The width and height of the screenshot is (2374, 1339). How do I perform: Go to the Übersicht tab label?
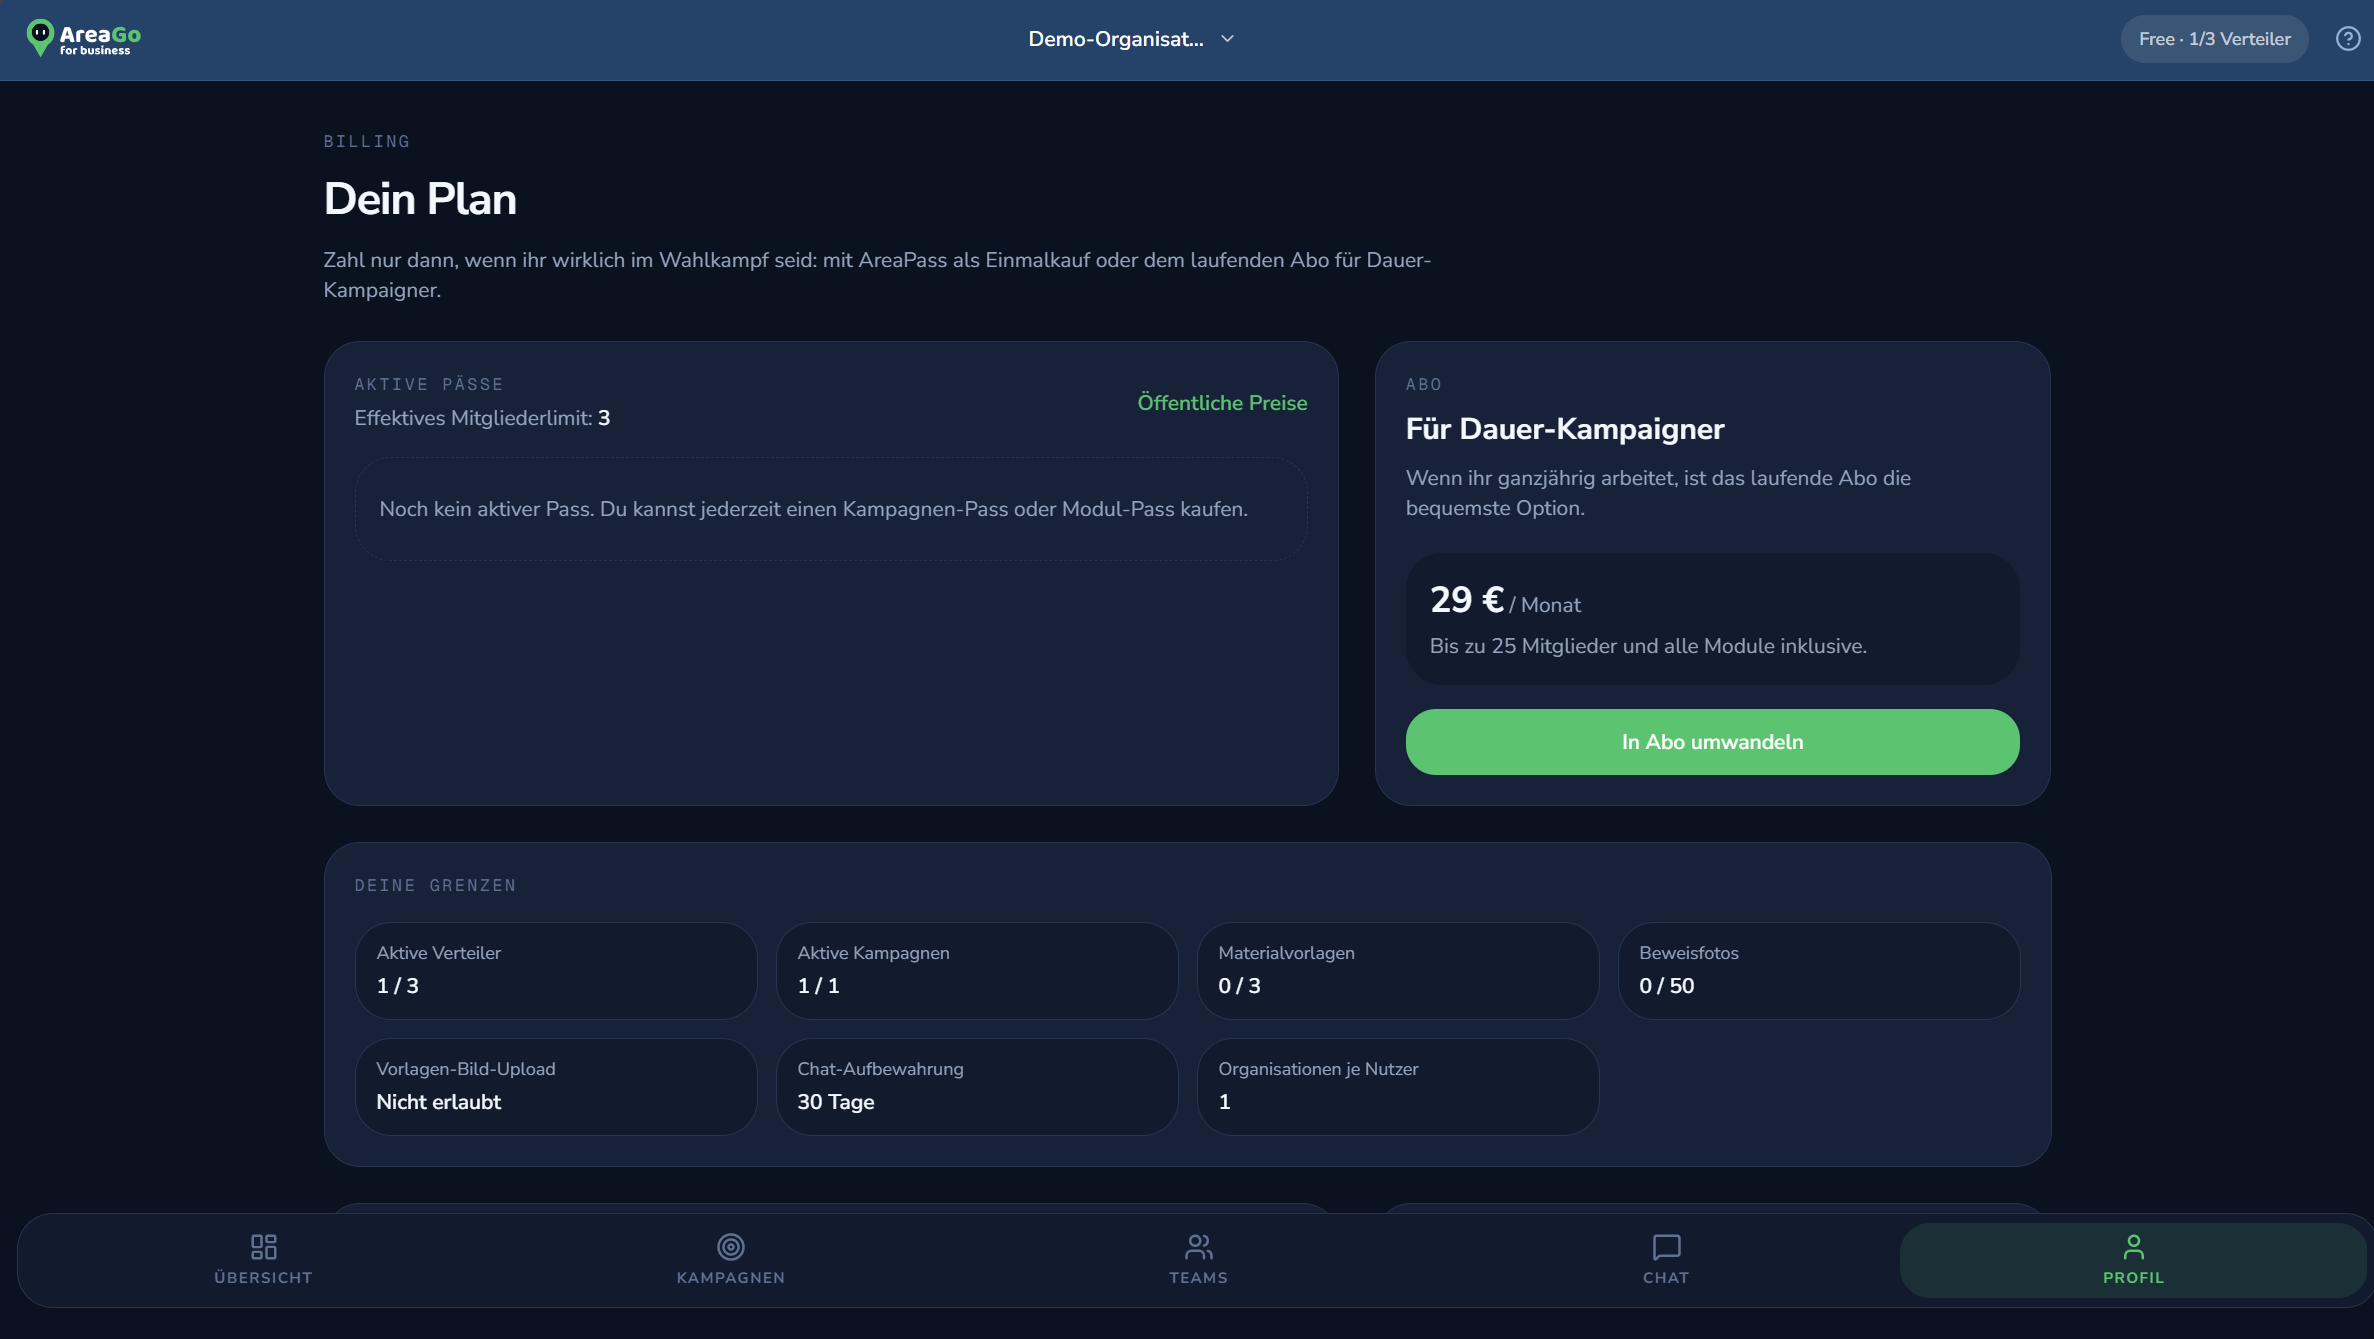(x=263, y=1278)
